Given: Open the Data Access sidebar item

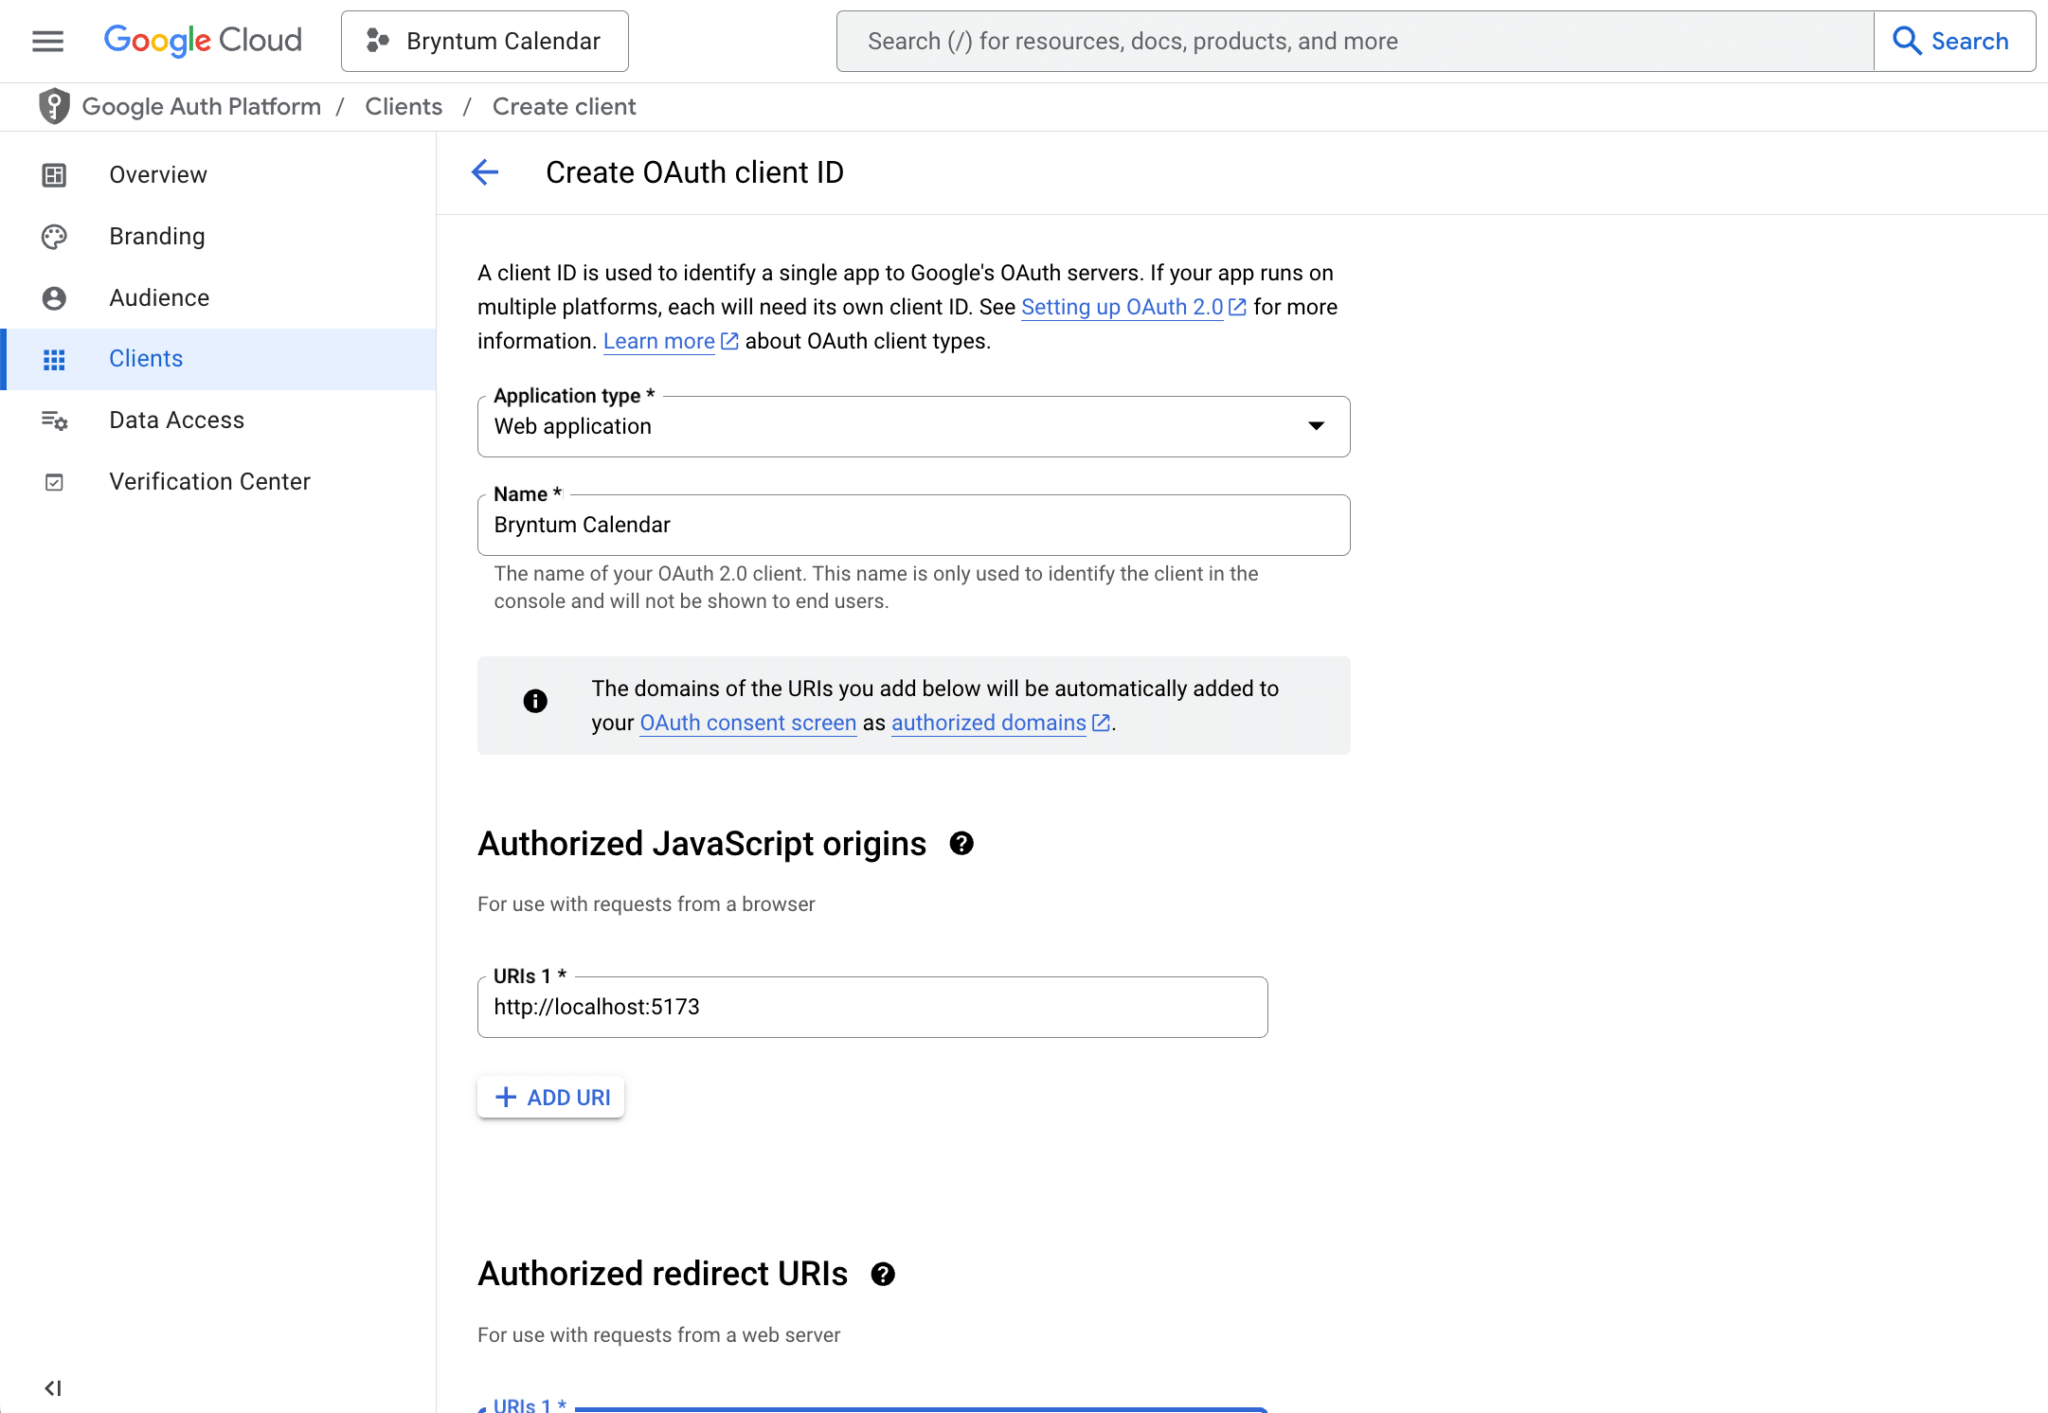Looking at the screenshot, I should click(218, 420).
